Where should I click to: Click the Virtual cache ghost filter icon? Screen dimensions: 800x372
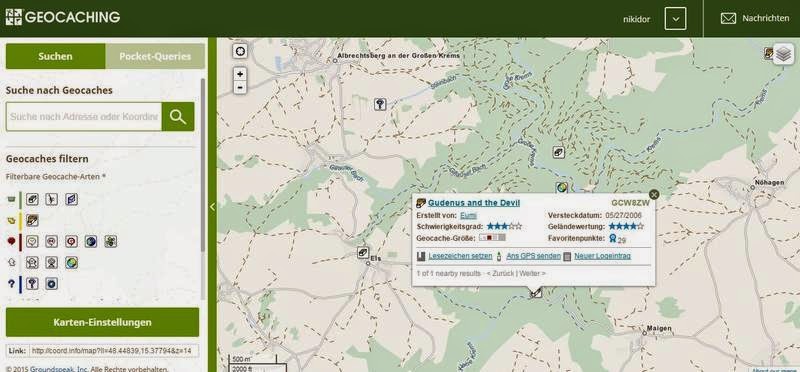pos(32,263)
